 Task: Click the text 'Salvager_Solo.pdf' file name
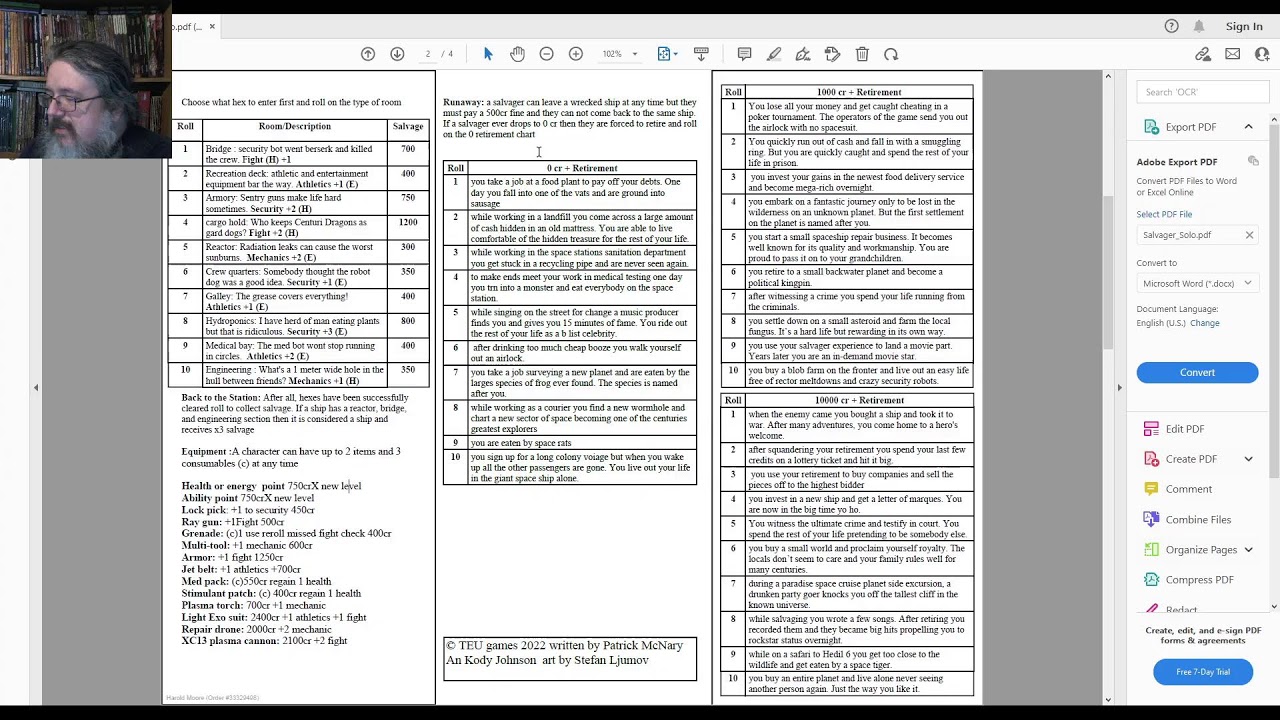[x=1177, y=235]
